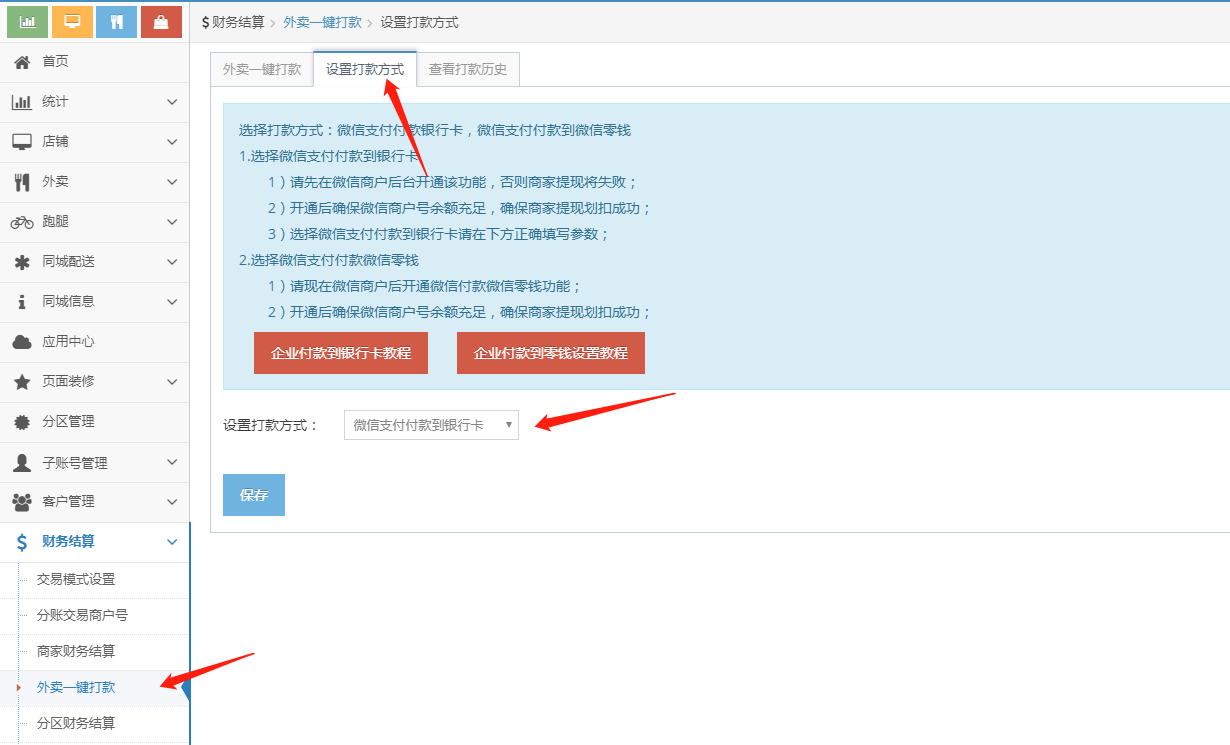
Task: Click the bicycle icon beside 跑腿
Action: [x=22, y=222]
